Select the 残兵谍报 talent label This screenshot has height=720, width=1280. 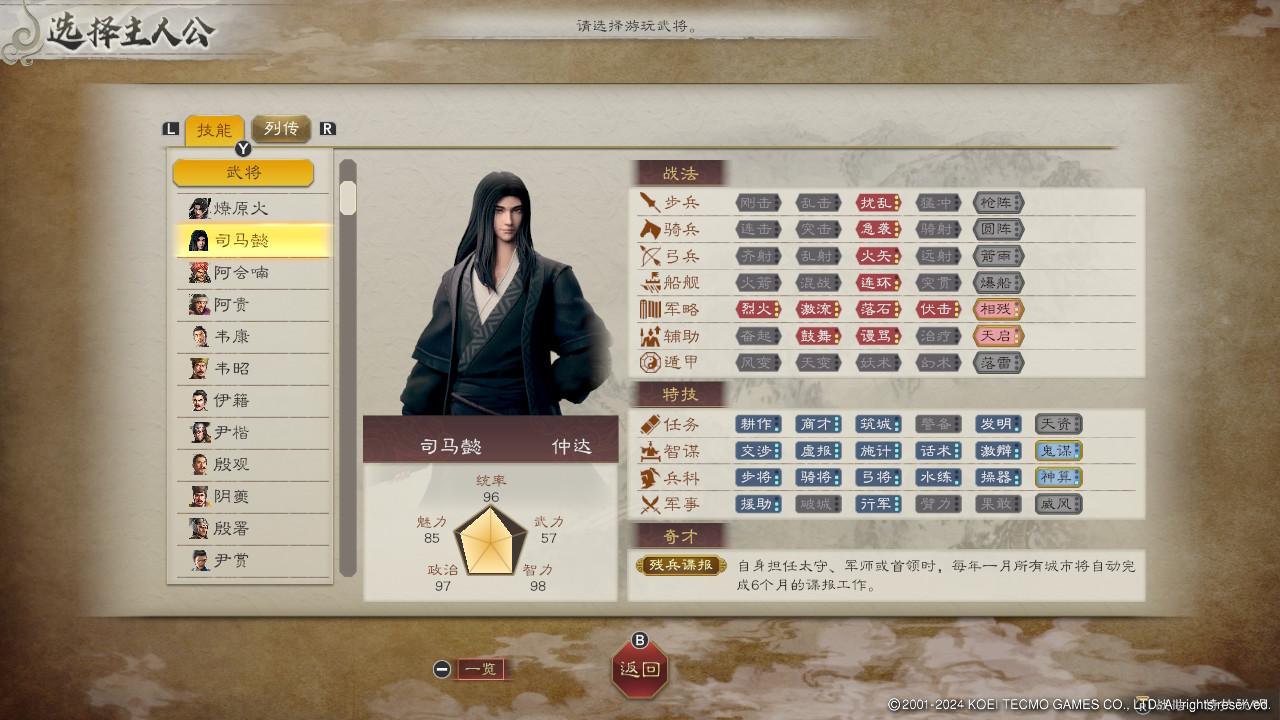pos(680,565)
